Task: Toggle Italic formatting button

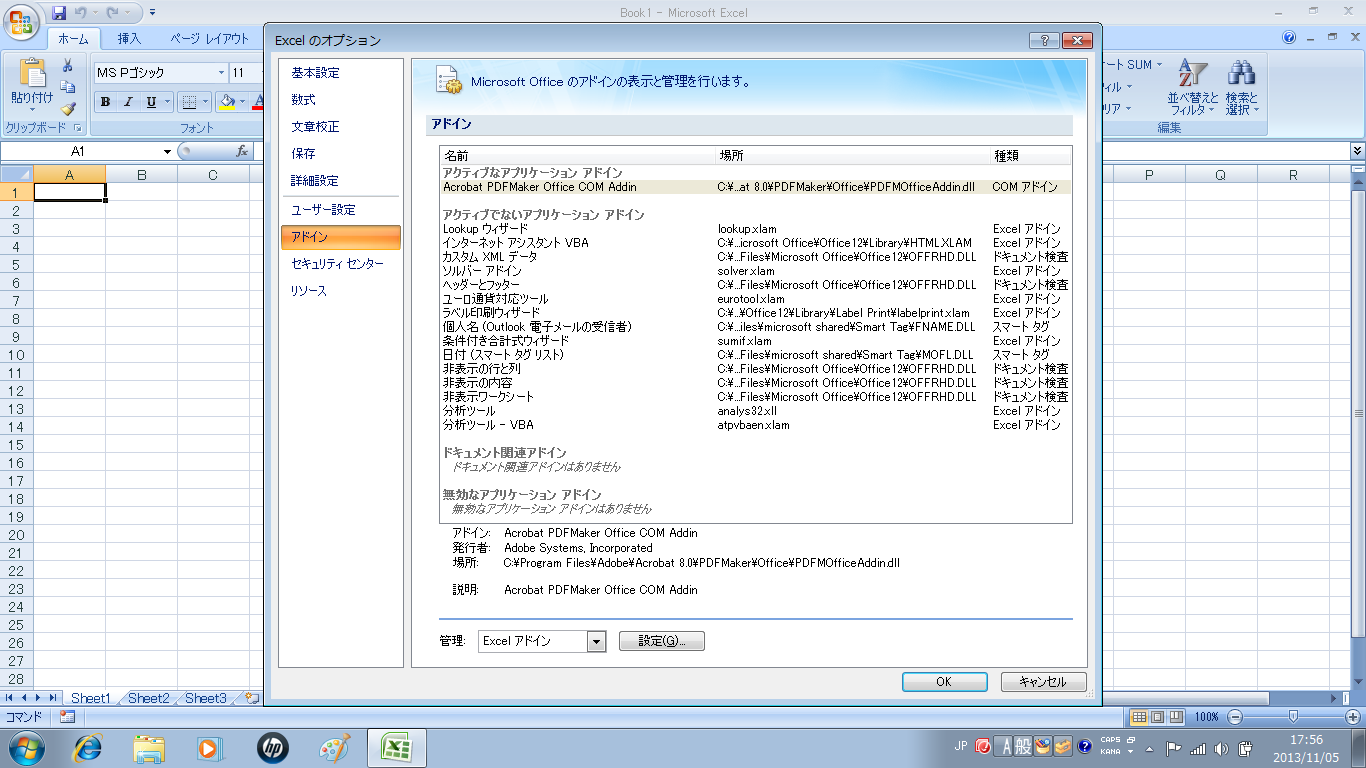Action: (x=128, y=102)
